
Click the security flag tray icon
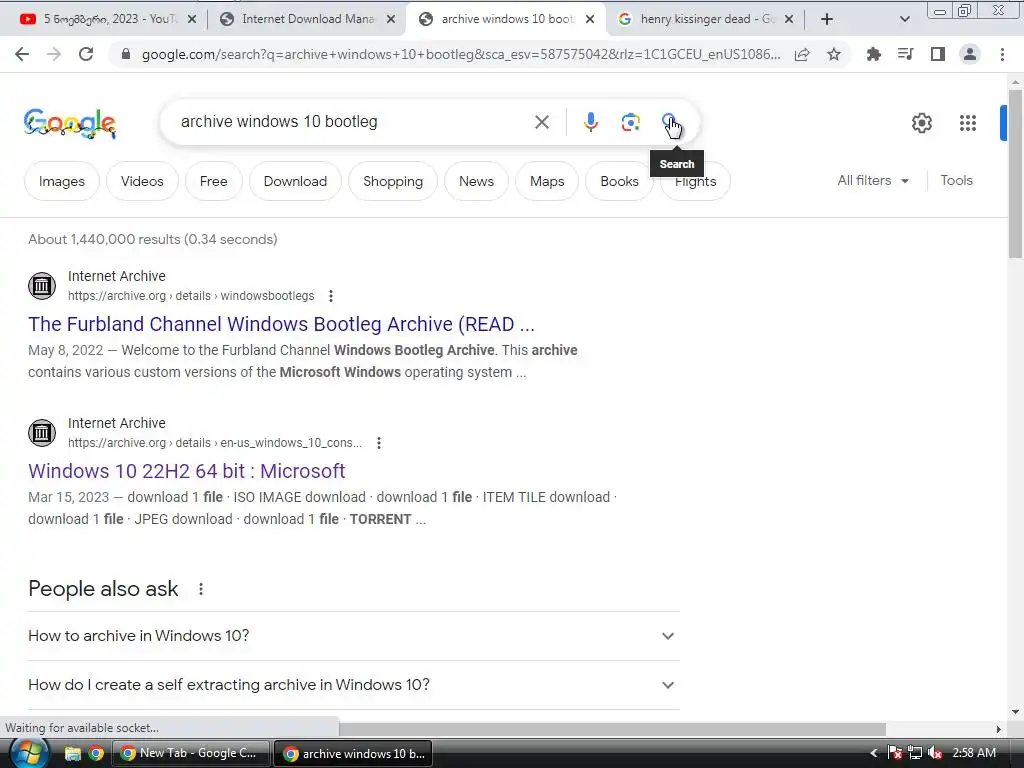point(894,754)
